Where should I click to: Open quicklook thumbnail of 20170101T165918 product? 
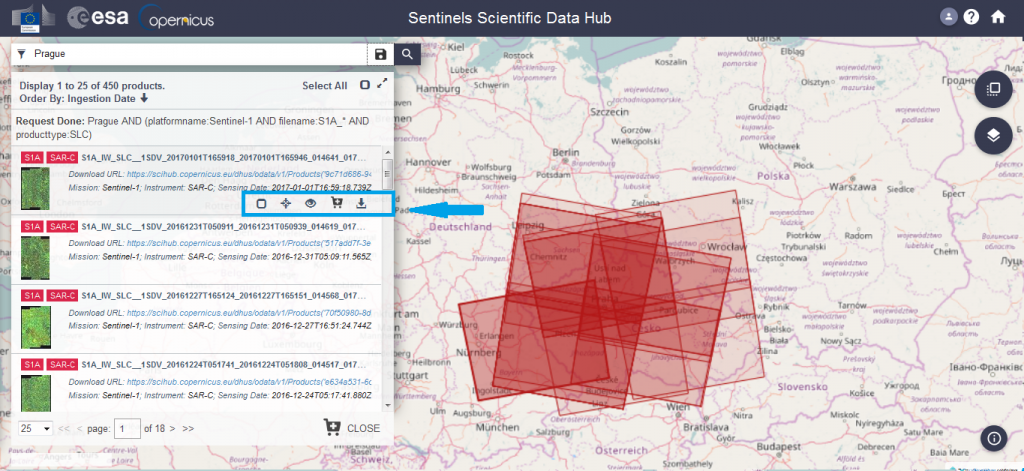35,188
